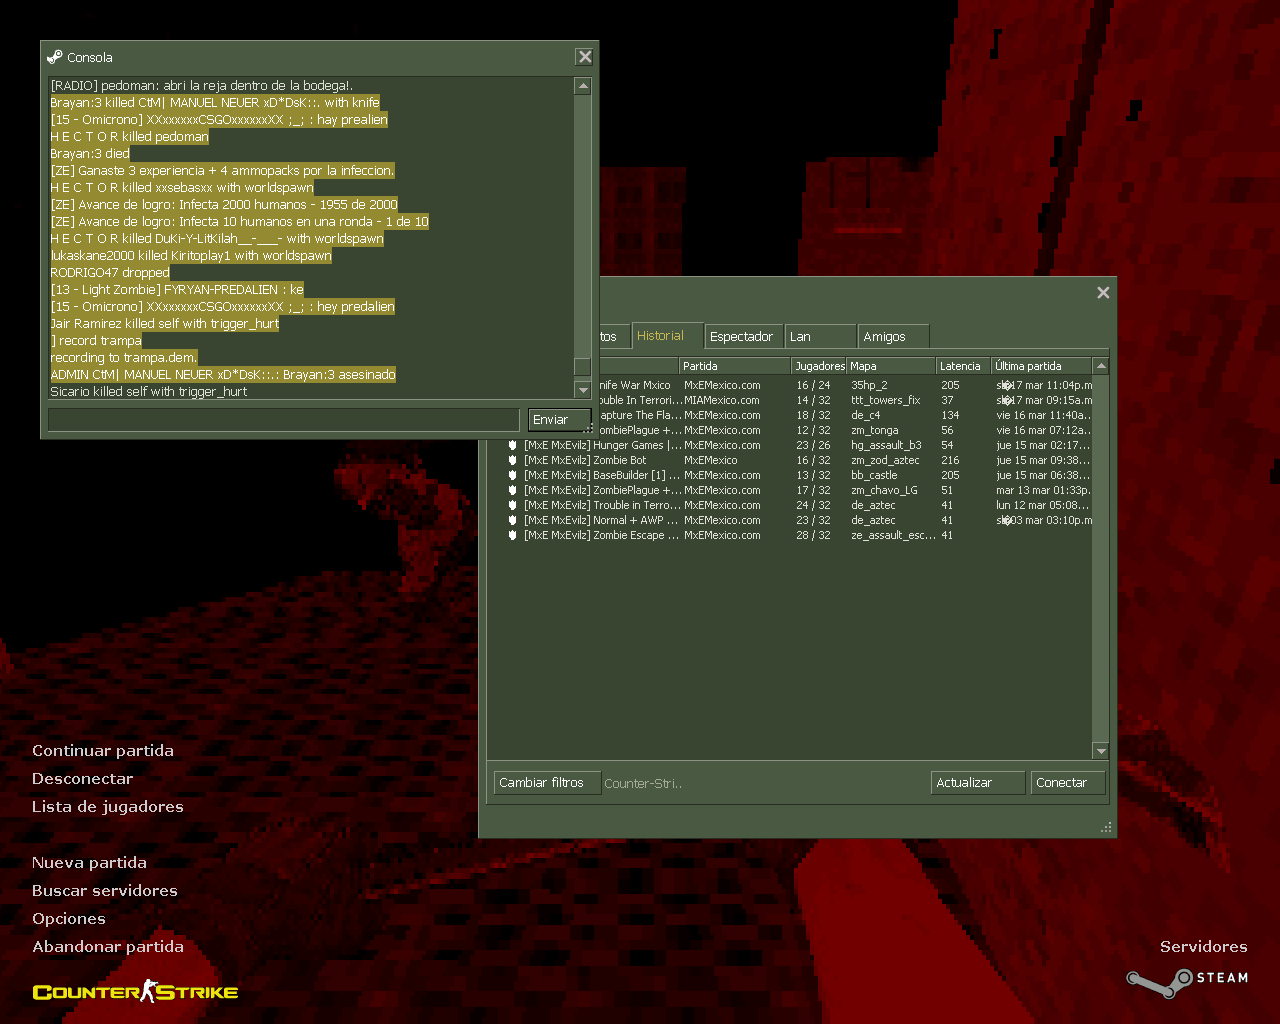1280x1024 pixels.
Task: Select Continuar partida in the main menu
Action: (x=103, y=751)
